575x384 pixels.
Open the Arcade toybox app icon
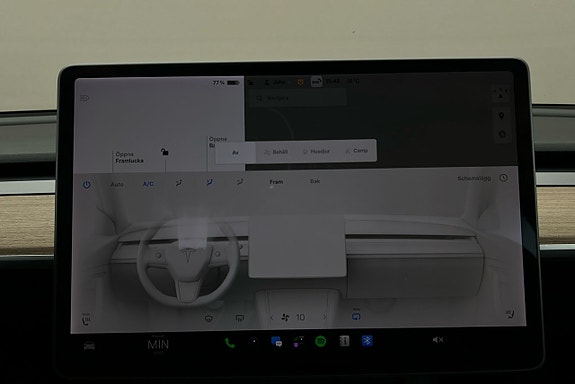coord(298,341)
